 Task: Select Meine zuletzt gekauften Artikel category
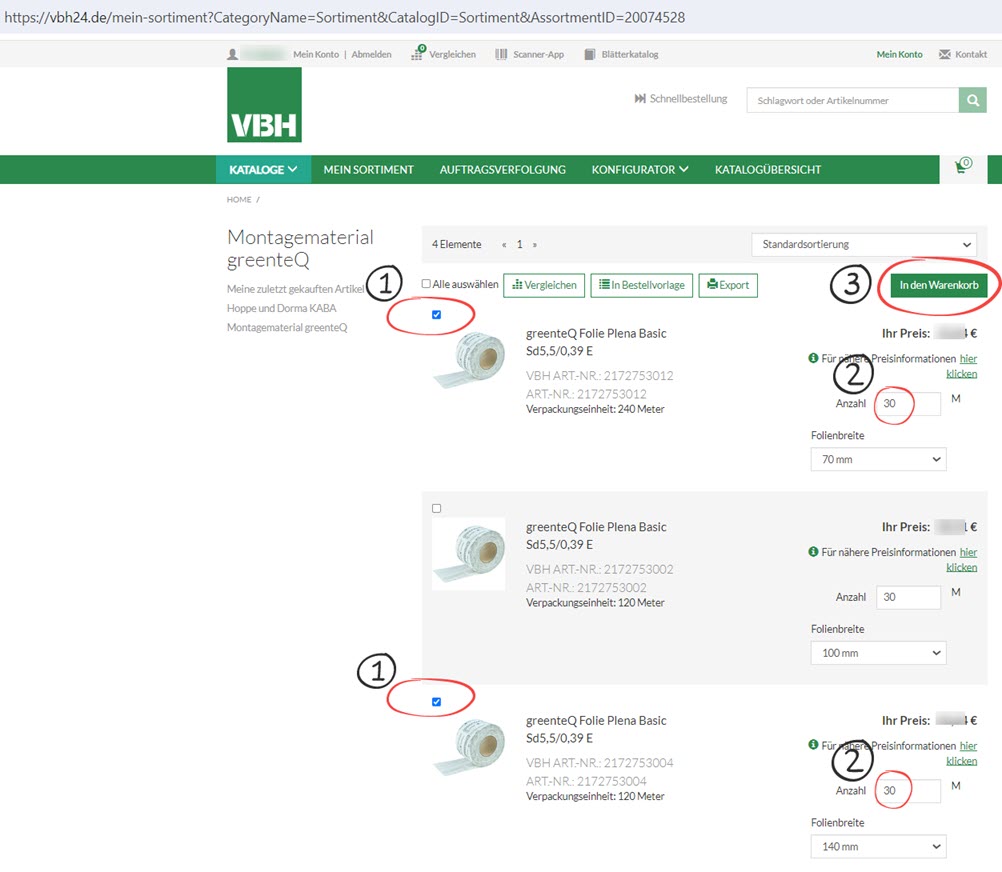(295, 289)
